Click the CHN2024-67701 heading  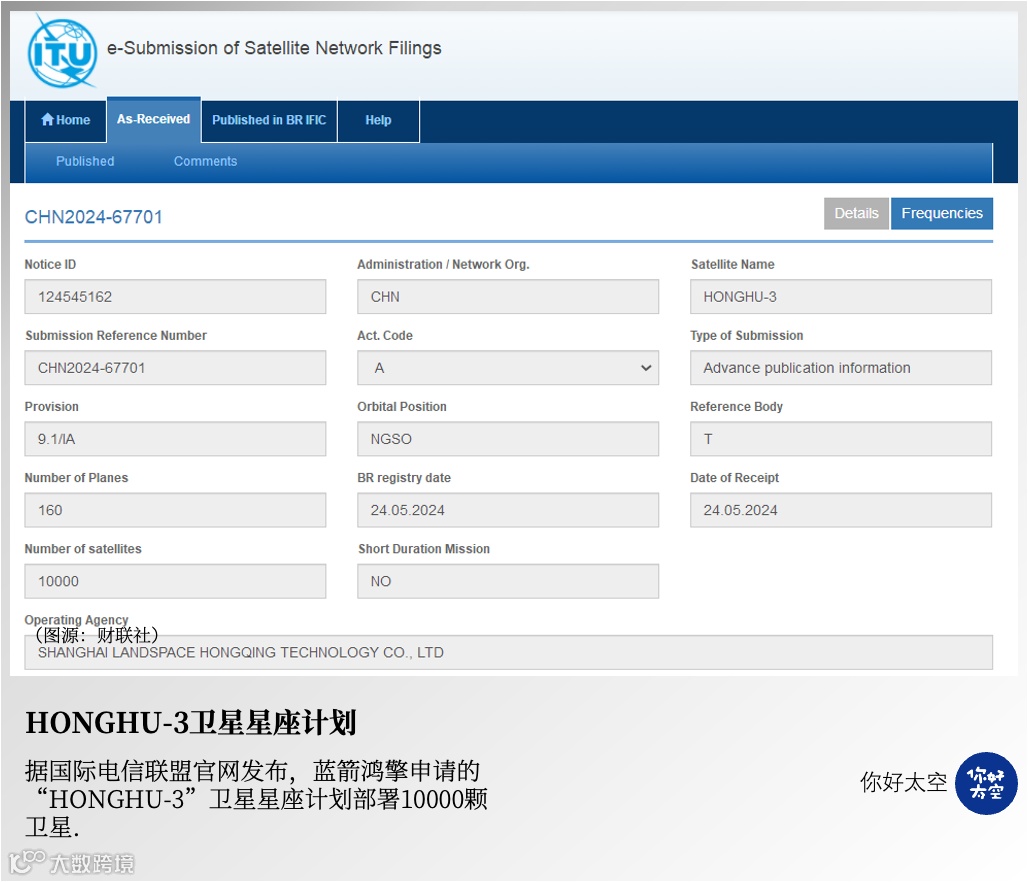94,217
